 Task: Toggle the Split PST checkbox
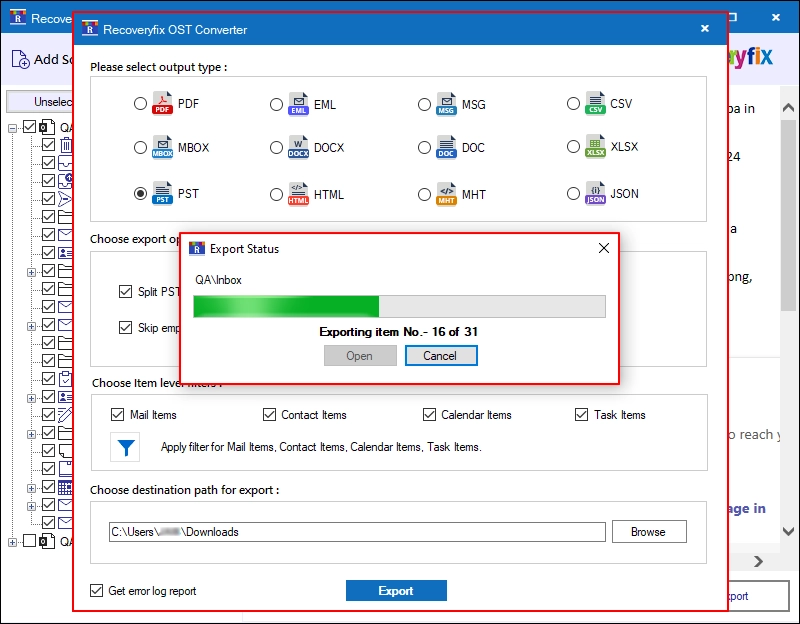pos(125,291)
